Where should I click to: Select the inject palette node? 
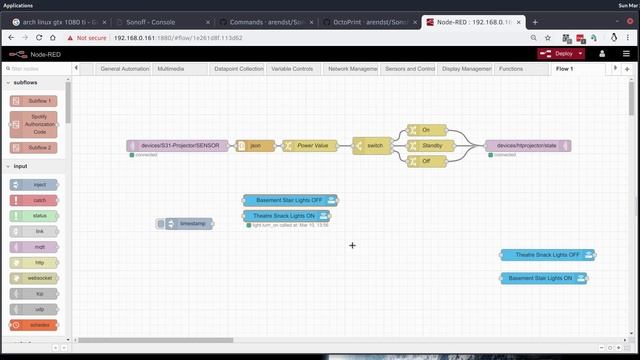(x=33, y=185)
